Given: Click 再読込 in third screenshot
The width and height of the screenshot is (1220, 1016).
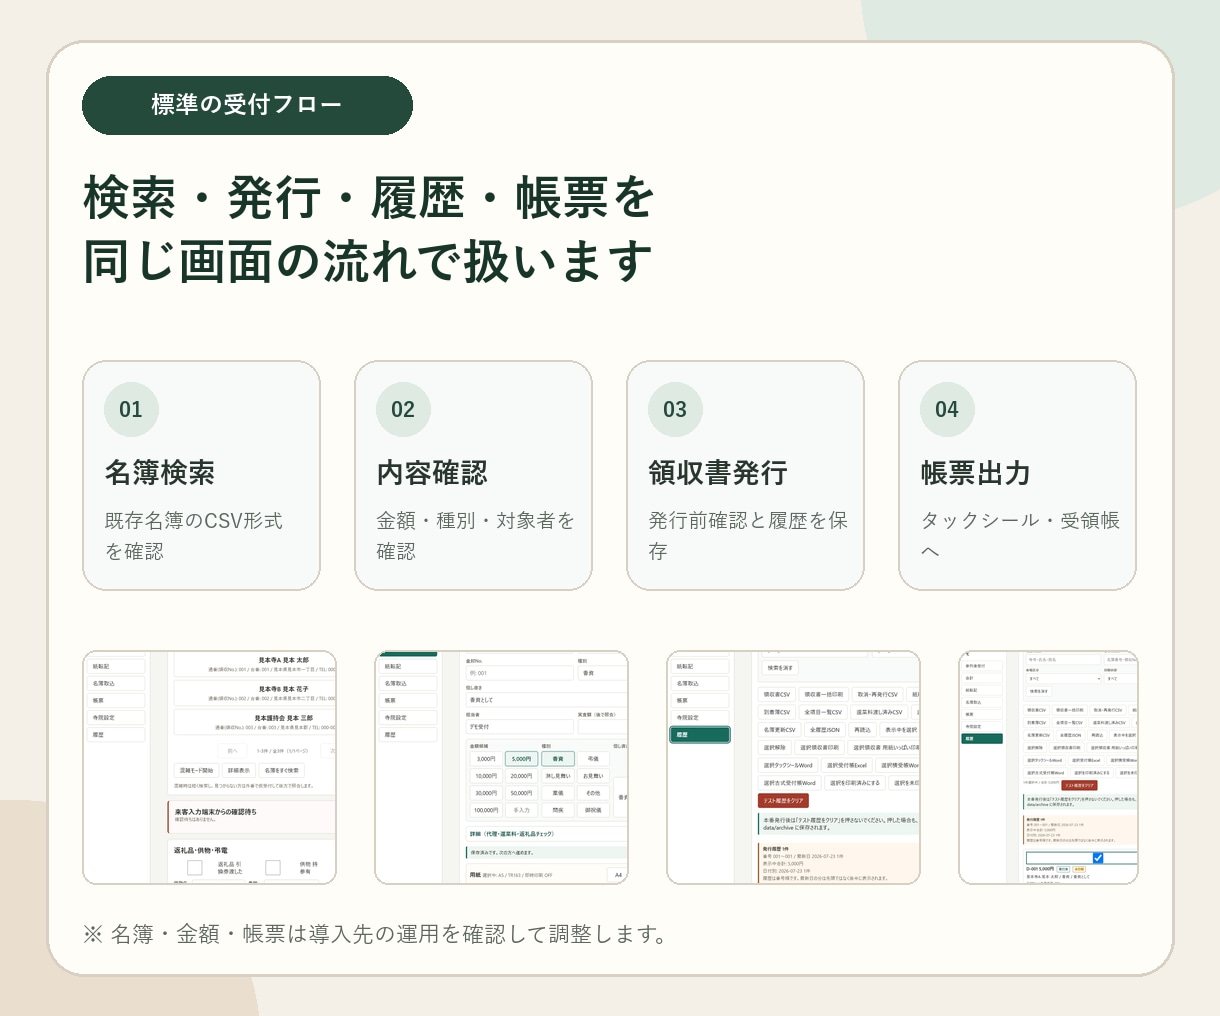Looking at the screenshot, I should (863, 730).
